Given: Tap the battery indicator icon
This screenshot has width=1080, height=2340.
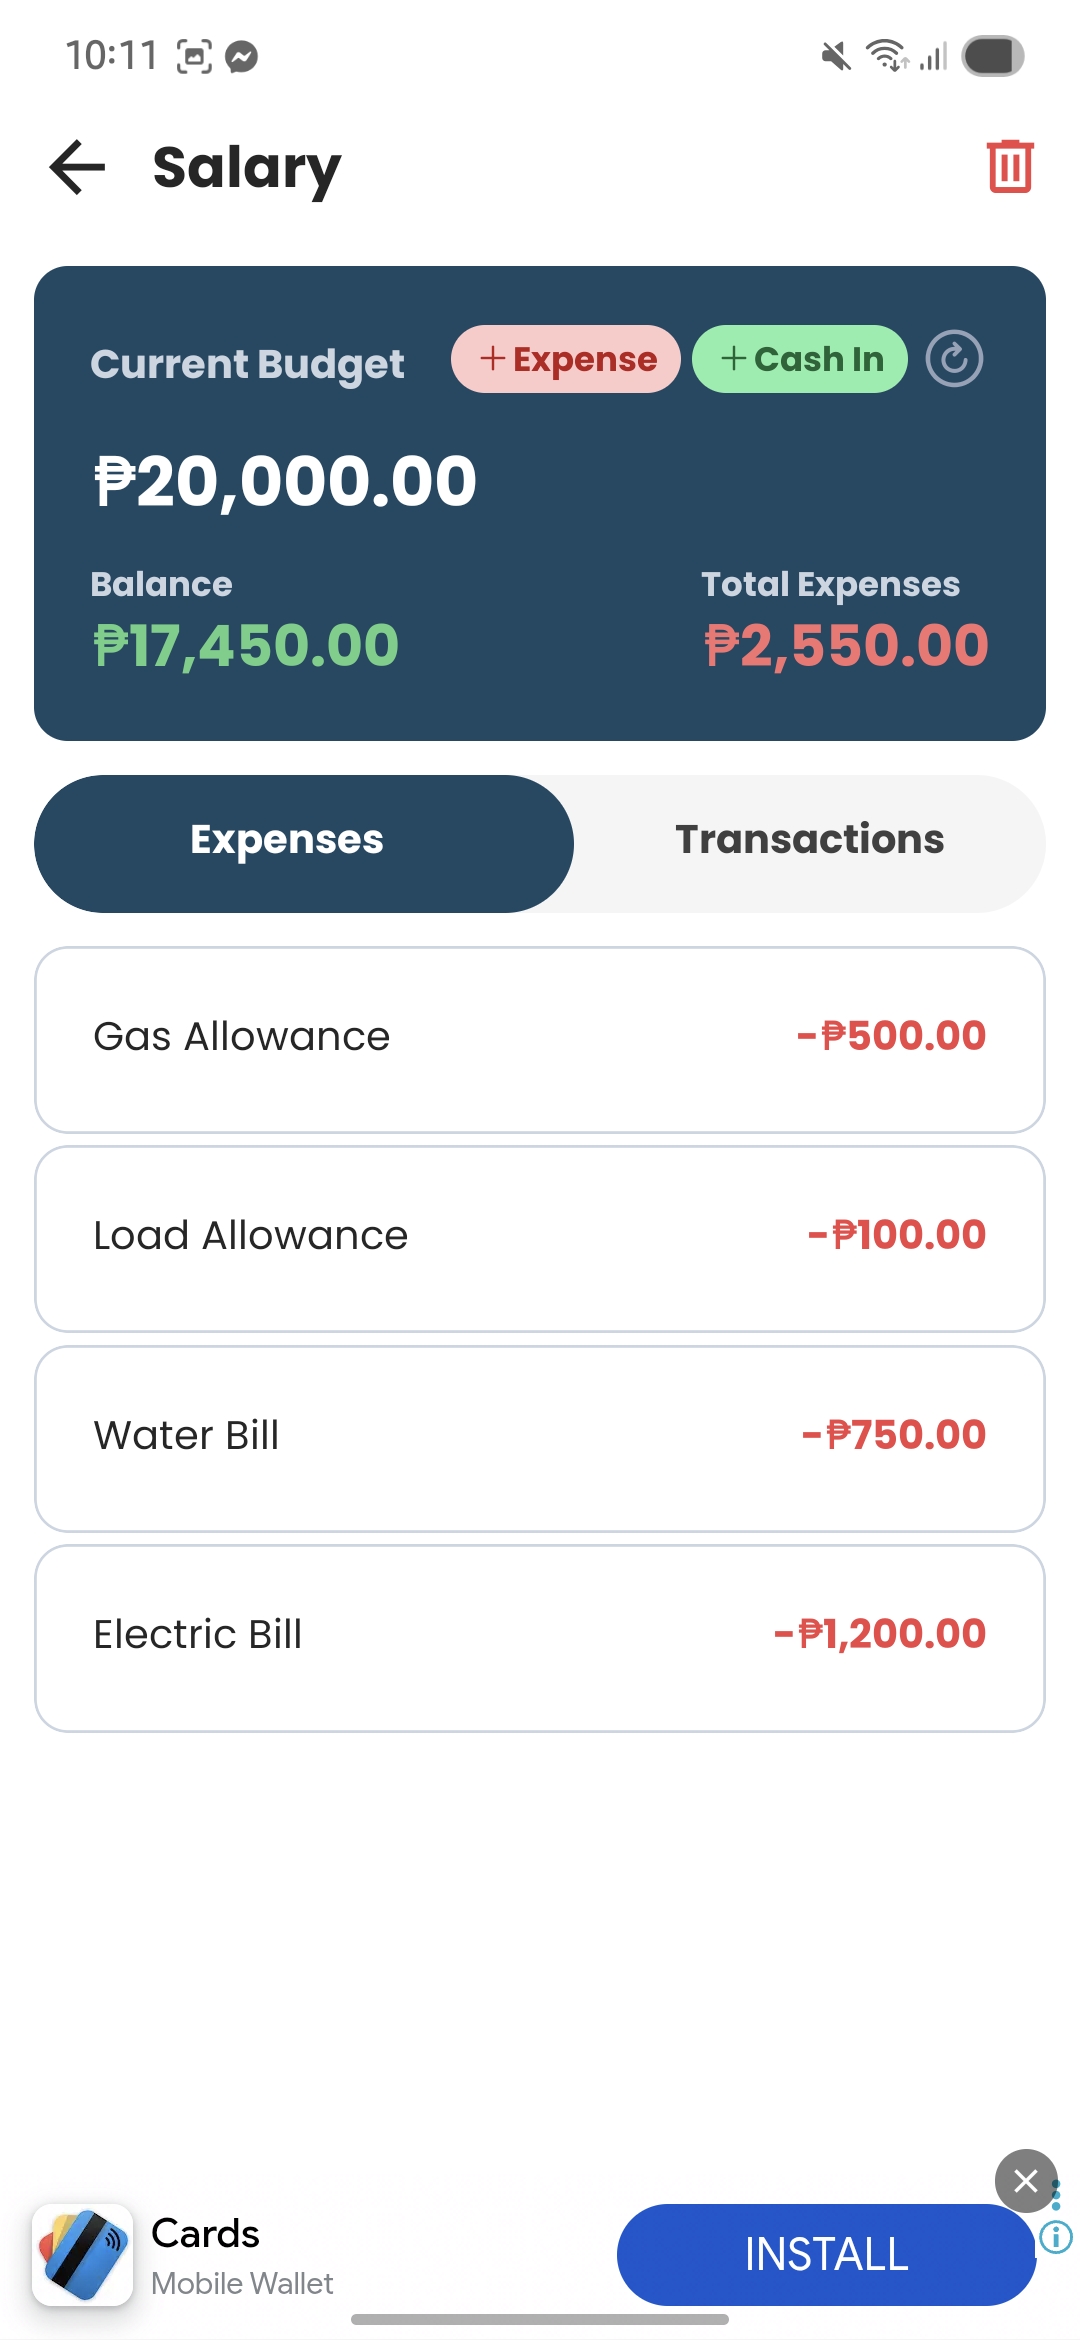Looking at the screenshot, I should pos(992,57).
